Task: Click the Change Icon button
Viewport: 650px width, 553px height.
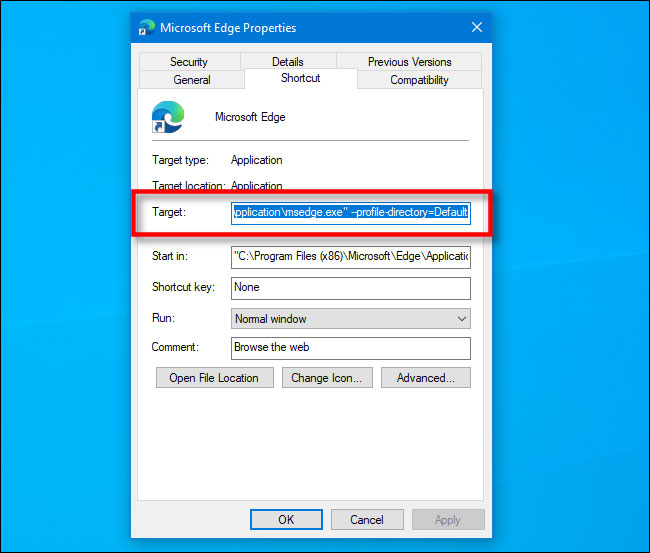Action: [x=327, y=378]
